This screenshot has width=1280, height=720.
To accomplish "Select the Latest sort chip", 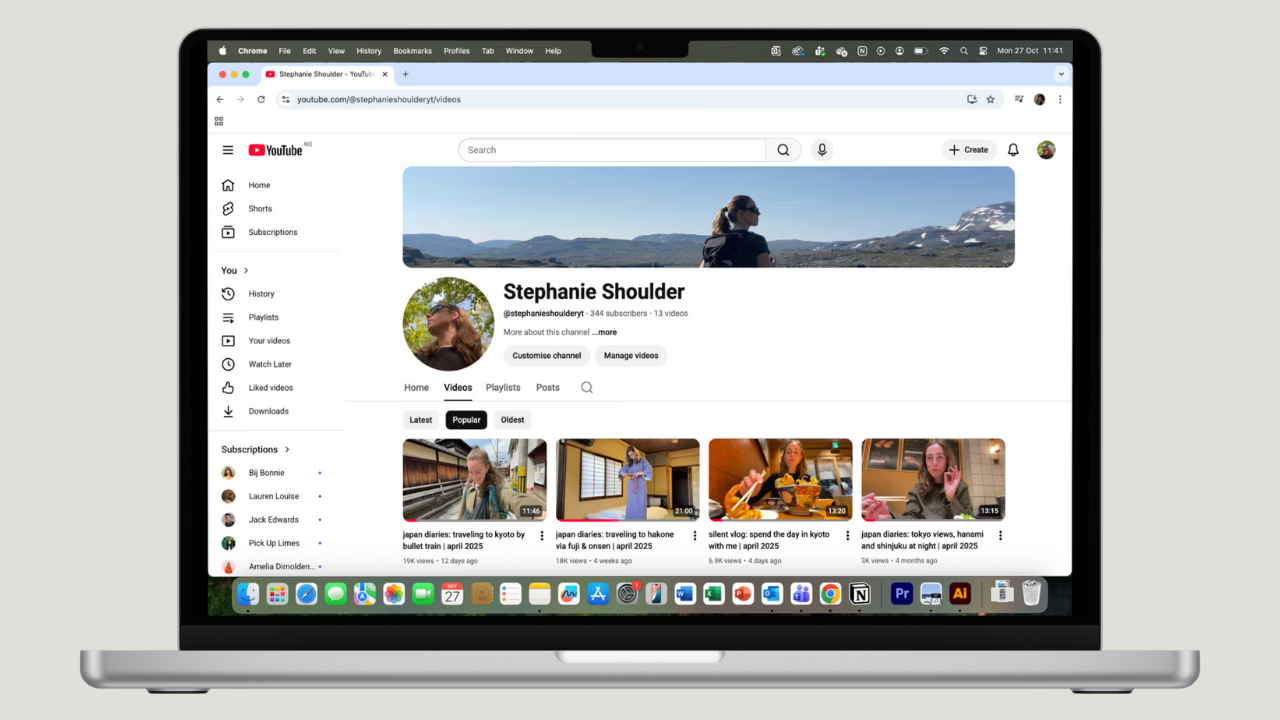I will click(x=421, y=420).
